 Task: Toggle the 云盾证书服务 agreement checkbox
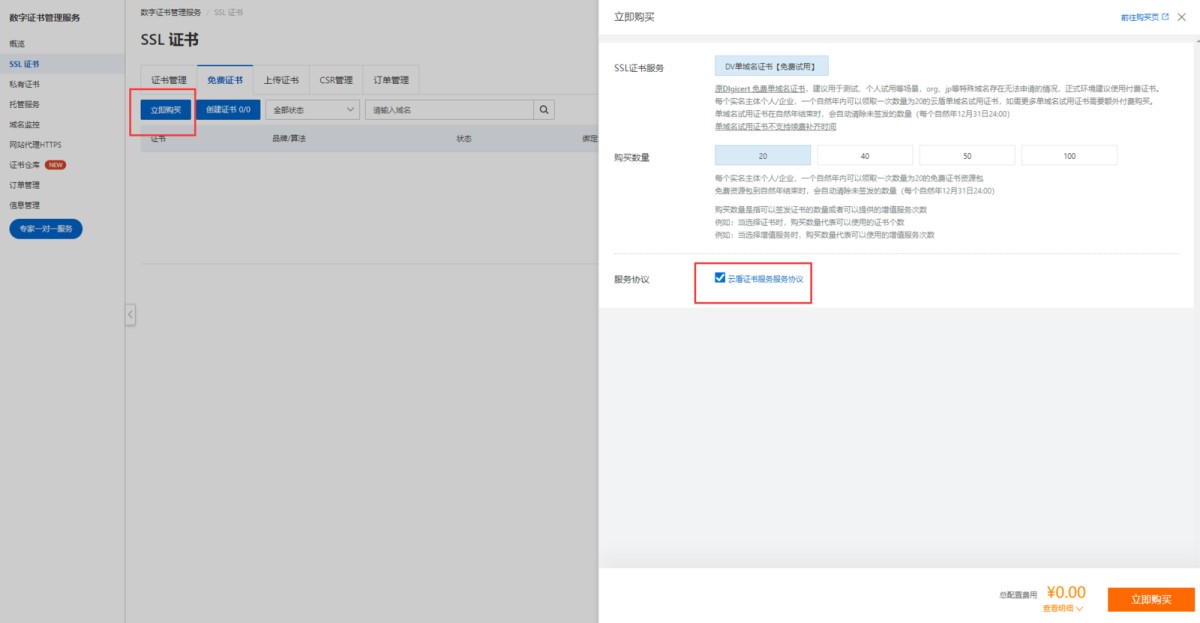click(720, 278)
